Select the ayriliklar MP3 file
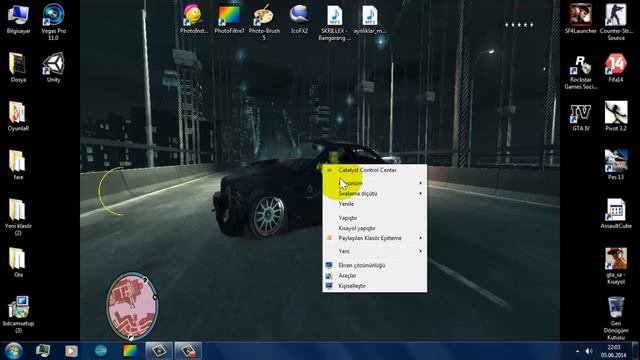Image resolution: width=640 pixels, height=360 pixels. click(370, 19)
